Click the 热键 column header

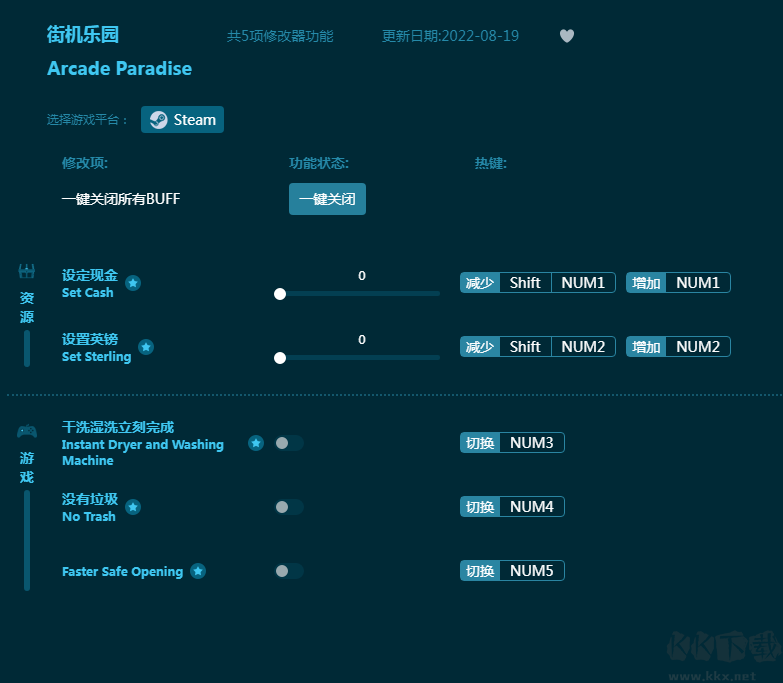490,163
